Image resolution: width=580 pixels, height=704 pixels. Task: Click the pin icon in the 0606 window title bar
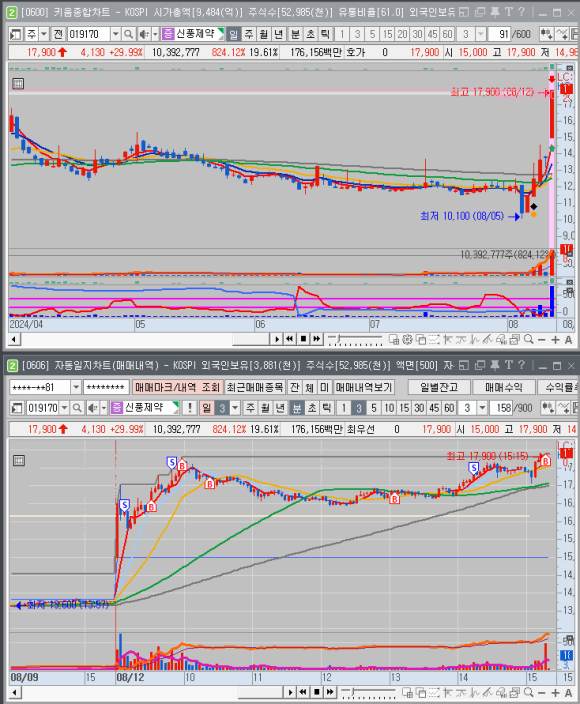pyautogui.click(x=495, y=365)
